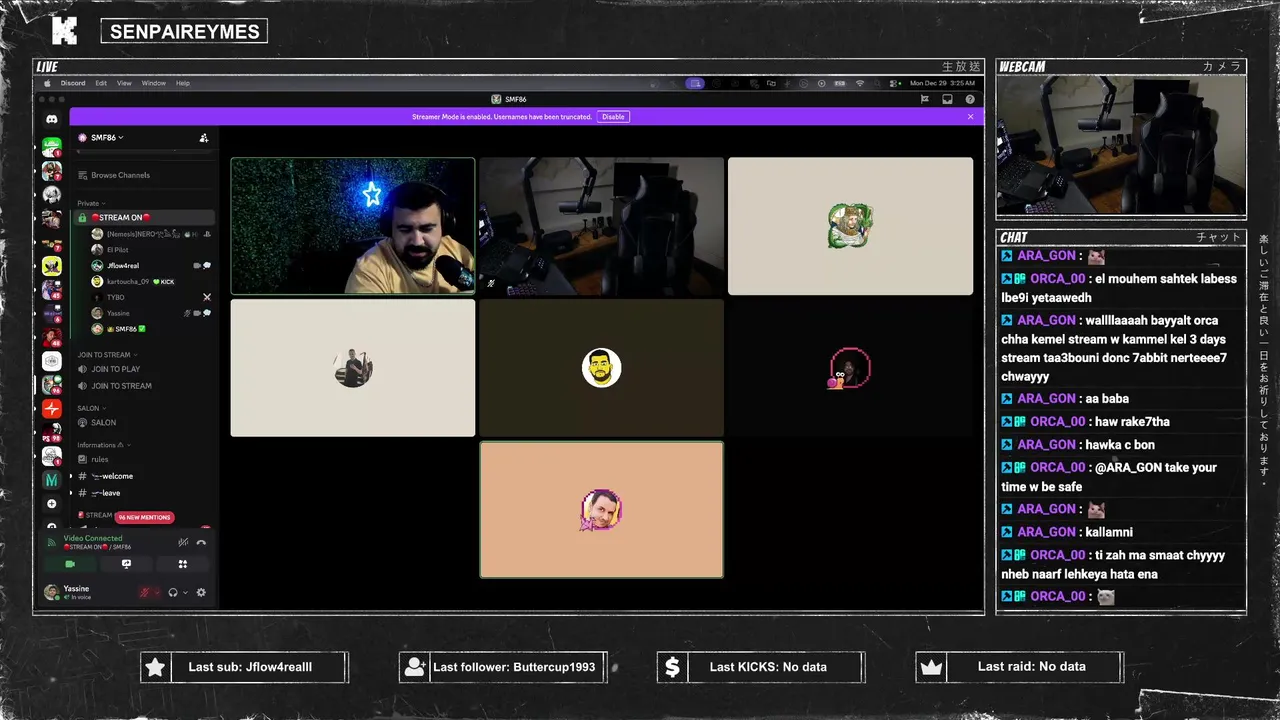Dismiss the Streamer Mode banner with X
Screen dimensions: 1280x720
pos(970,117)
